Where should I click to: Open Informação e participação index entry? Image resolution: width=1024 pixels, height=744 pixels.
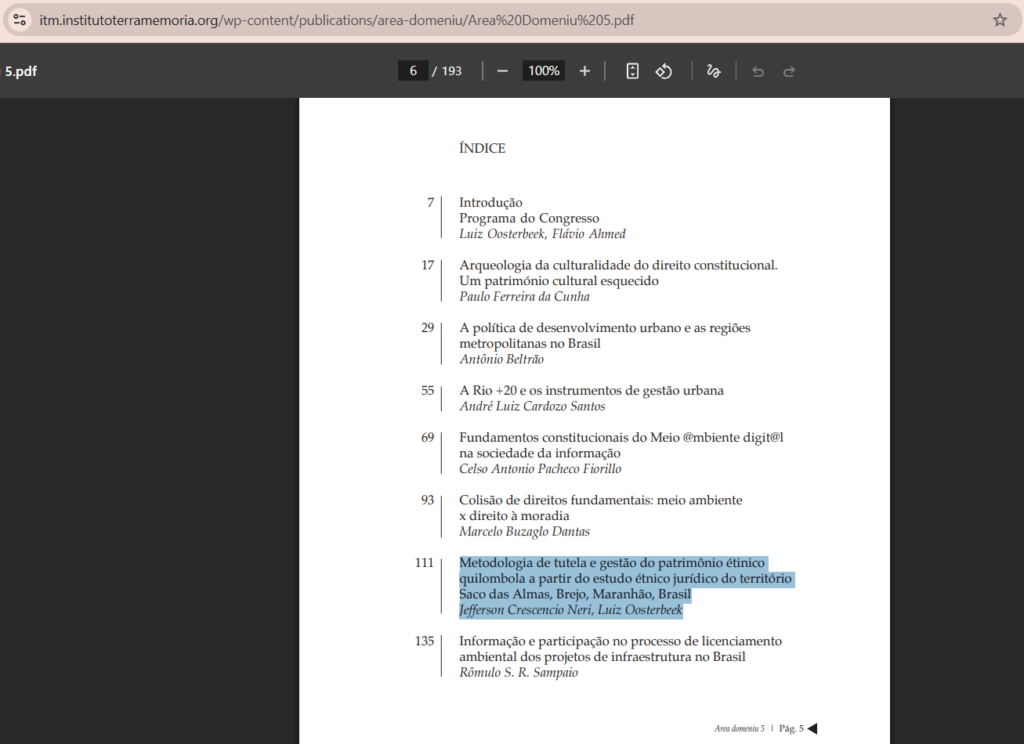[x=620, y=649]
